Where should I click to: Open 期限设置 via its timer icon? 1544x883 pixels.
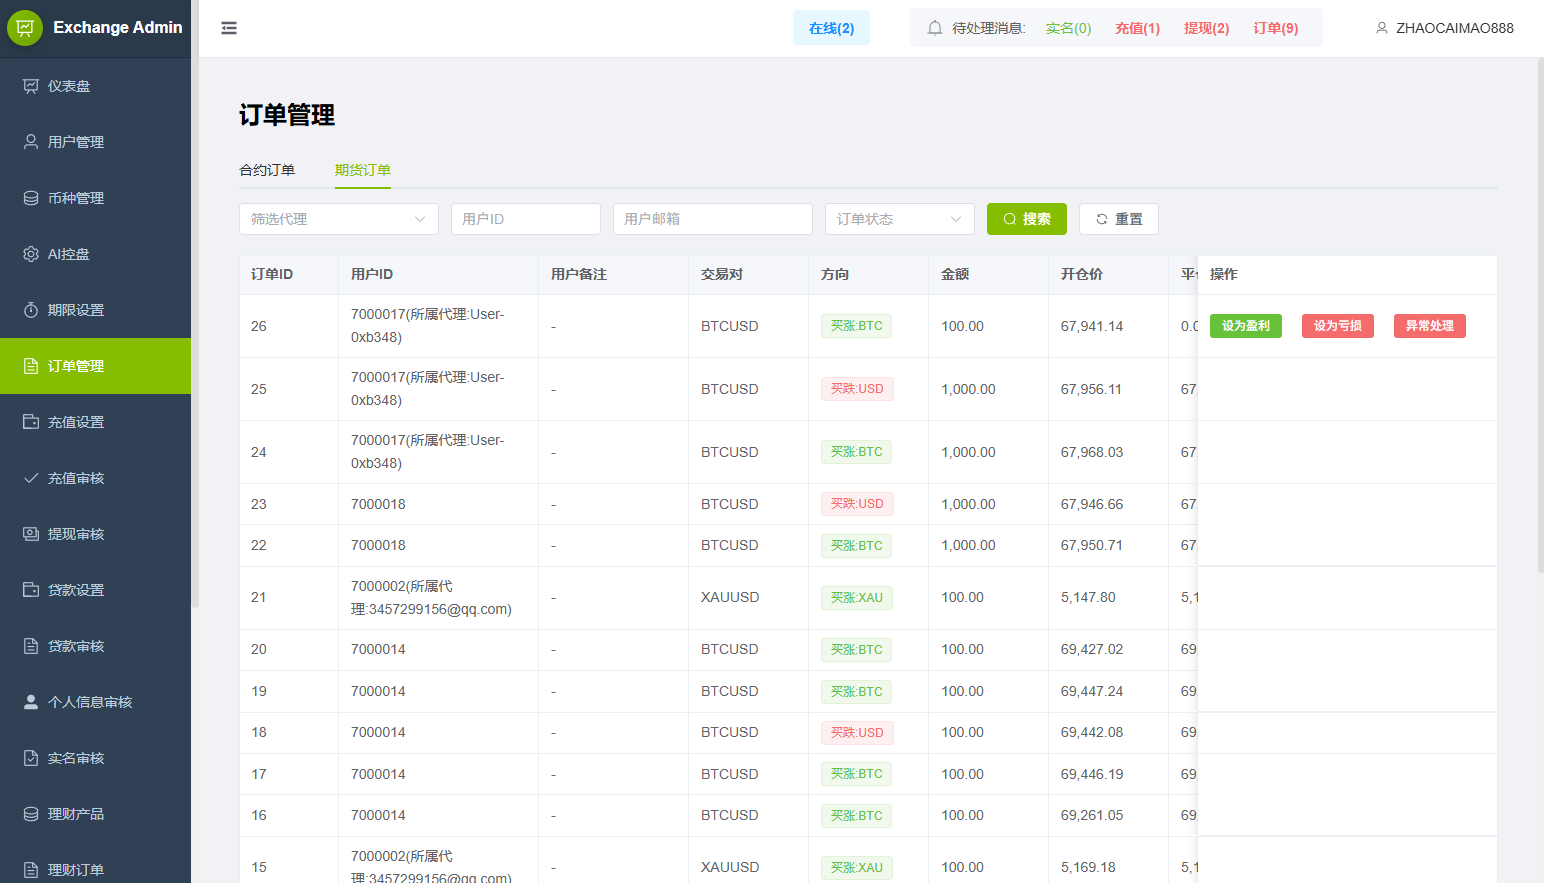click(31, 310)
